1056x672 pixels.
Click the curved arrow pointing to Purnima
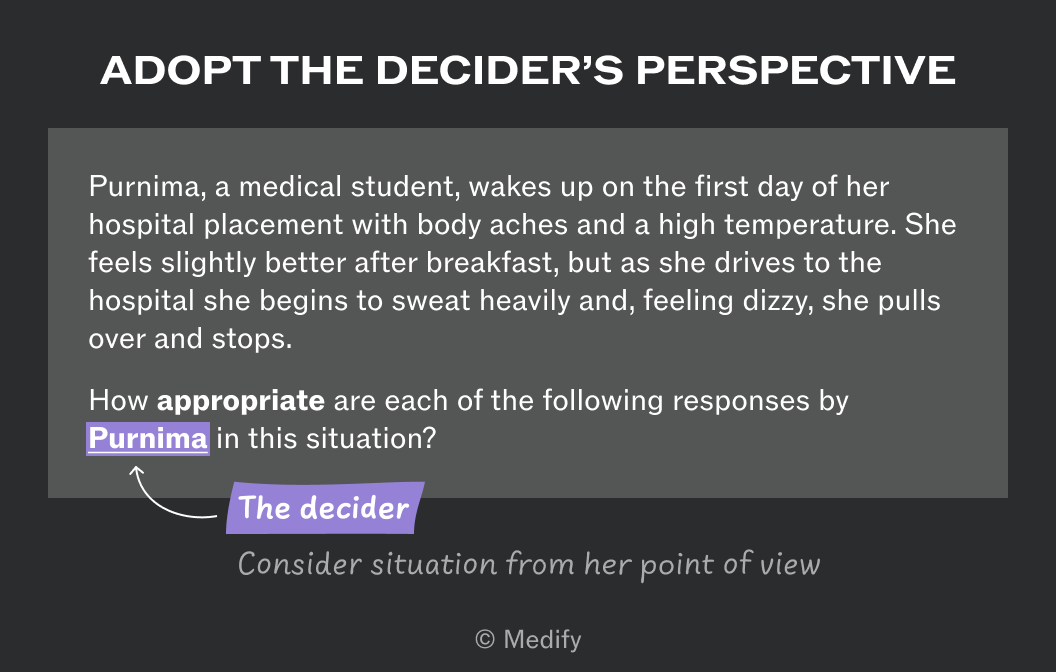coord(174,492)
